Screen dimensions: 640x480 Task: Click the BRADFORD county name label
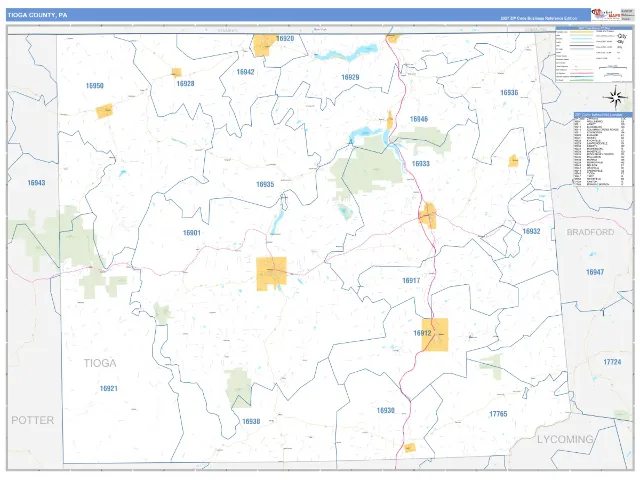pyautogui.click(x=590, y=232)
